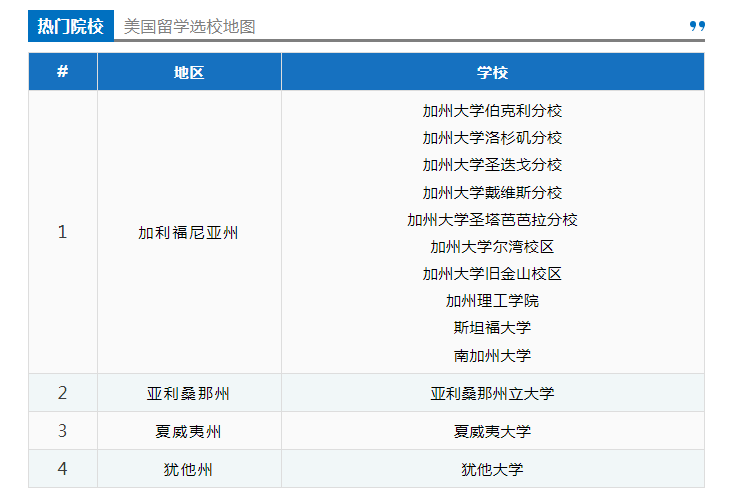The image size is (750, 501).
Task: Select the 亚利桑那州 region cell
Action: point(188,393)
